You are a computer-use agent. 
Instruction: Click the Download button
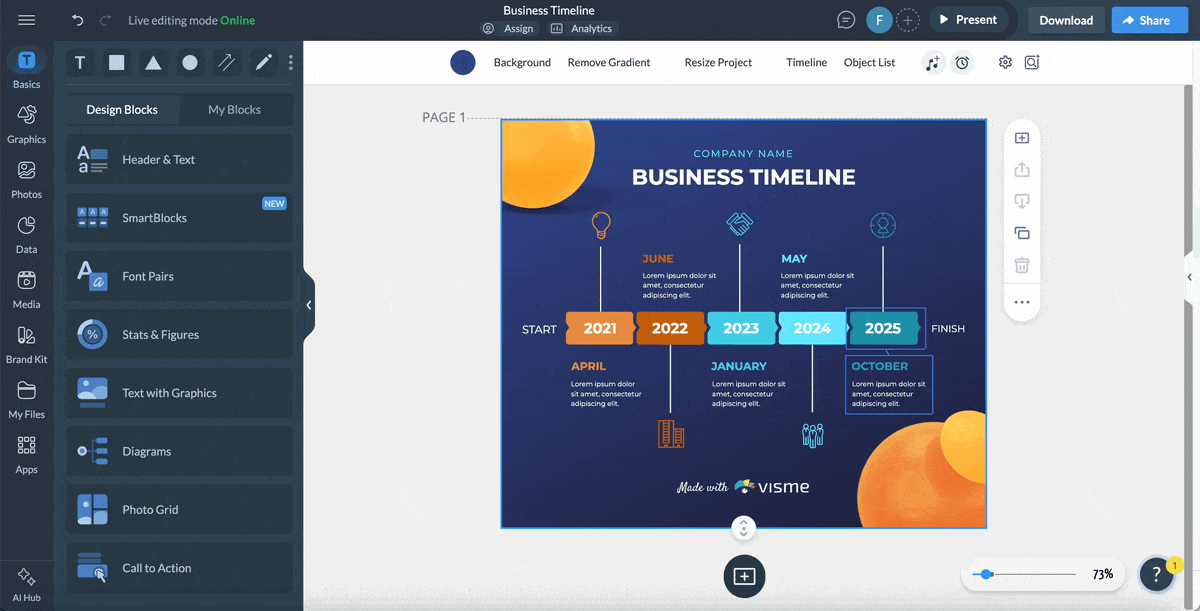pyautogui.click(x=1066, y=20)
